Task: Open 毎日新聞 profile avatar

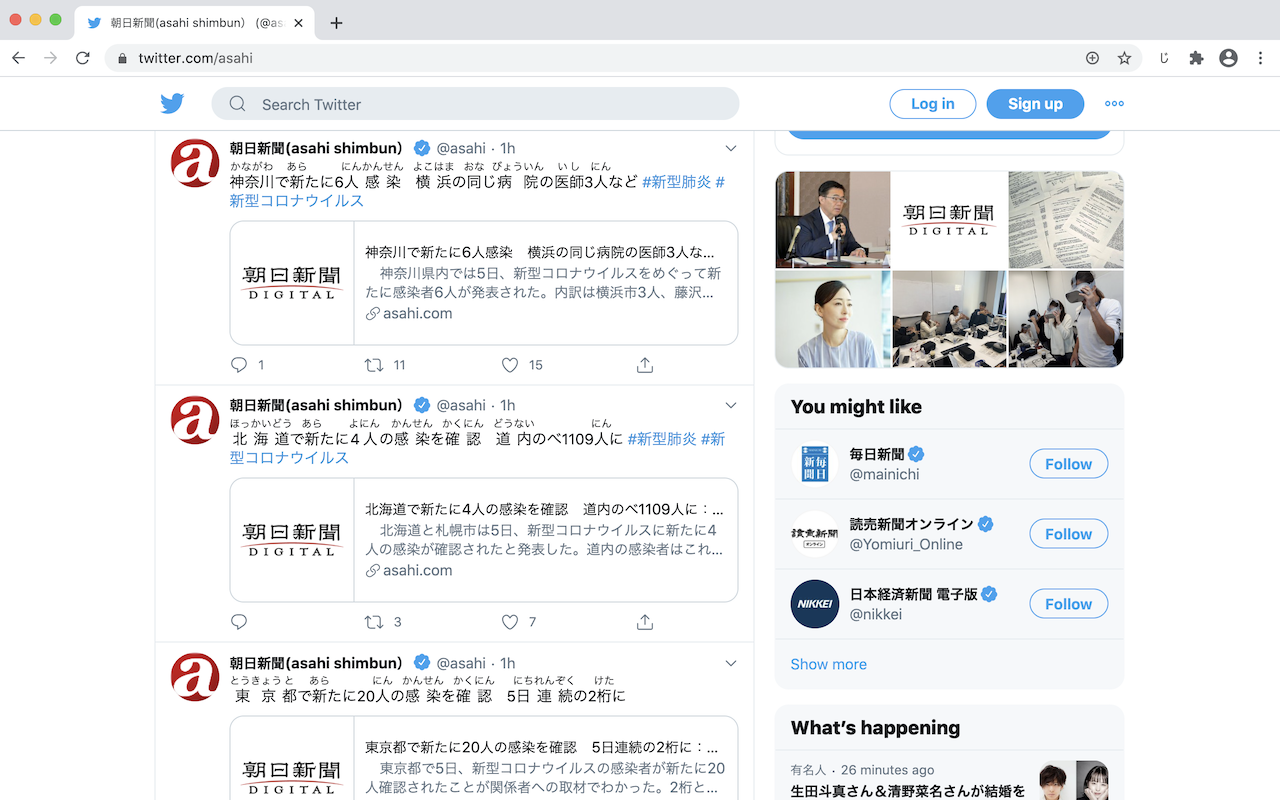Action: point(815,464)
